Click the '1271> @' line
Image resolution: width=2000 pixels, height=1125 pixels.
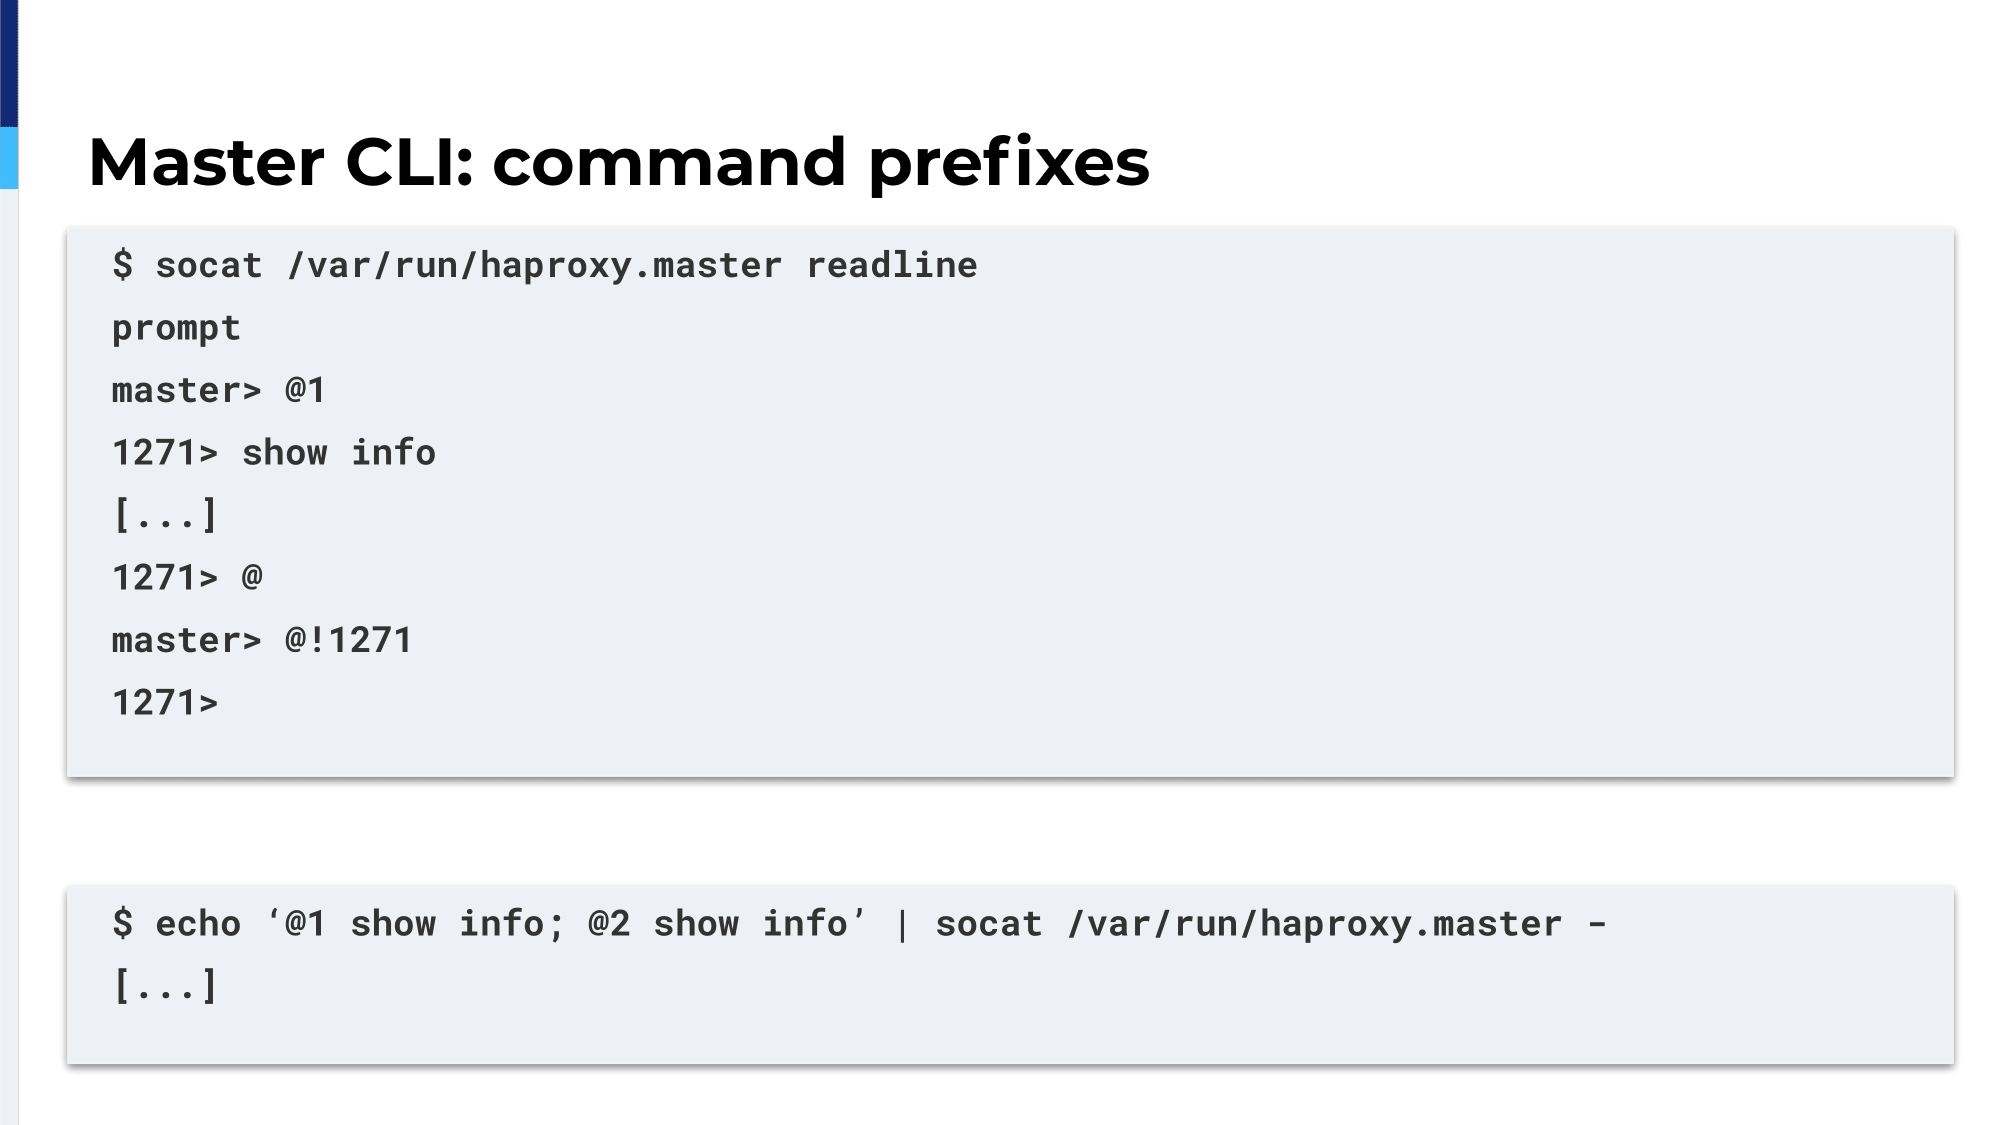click(187, 577)
